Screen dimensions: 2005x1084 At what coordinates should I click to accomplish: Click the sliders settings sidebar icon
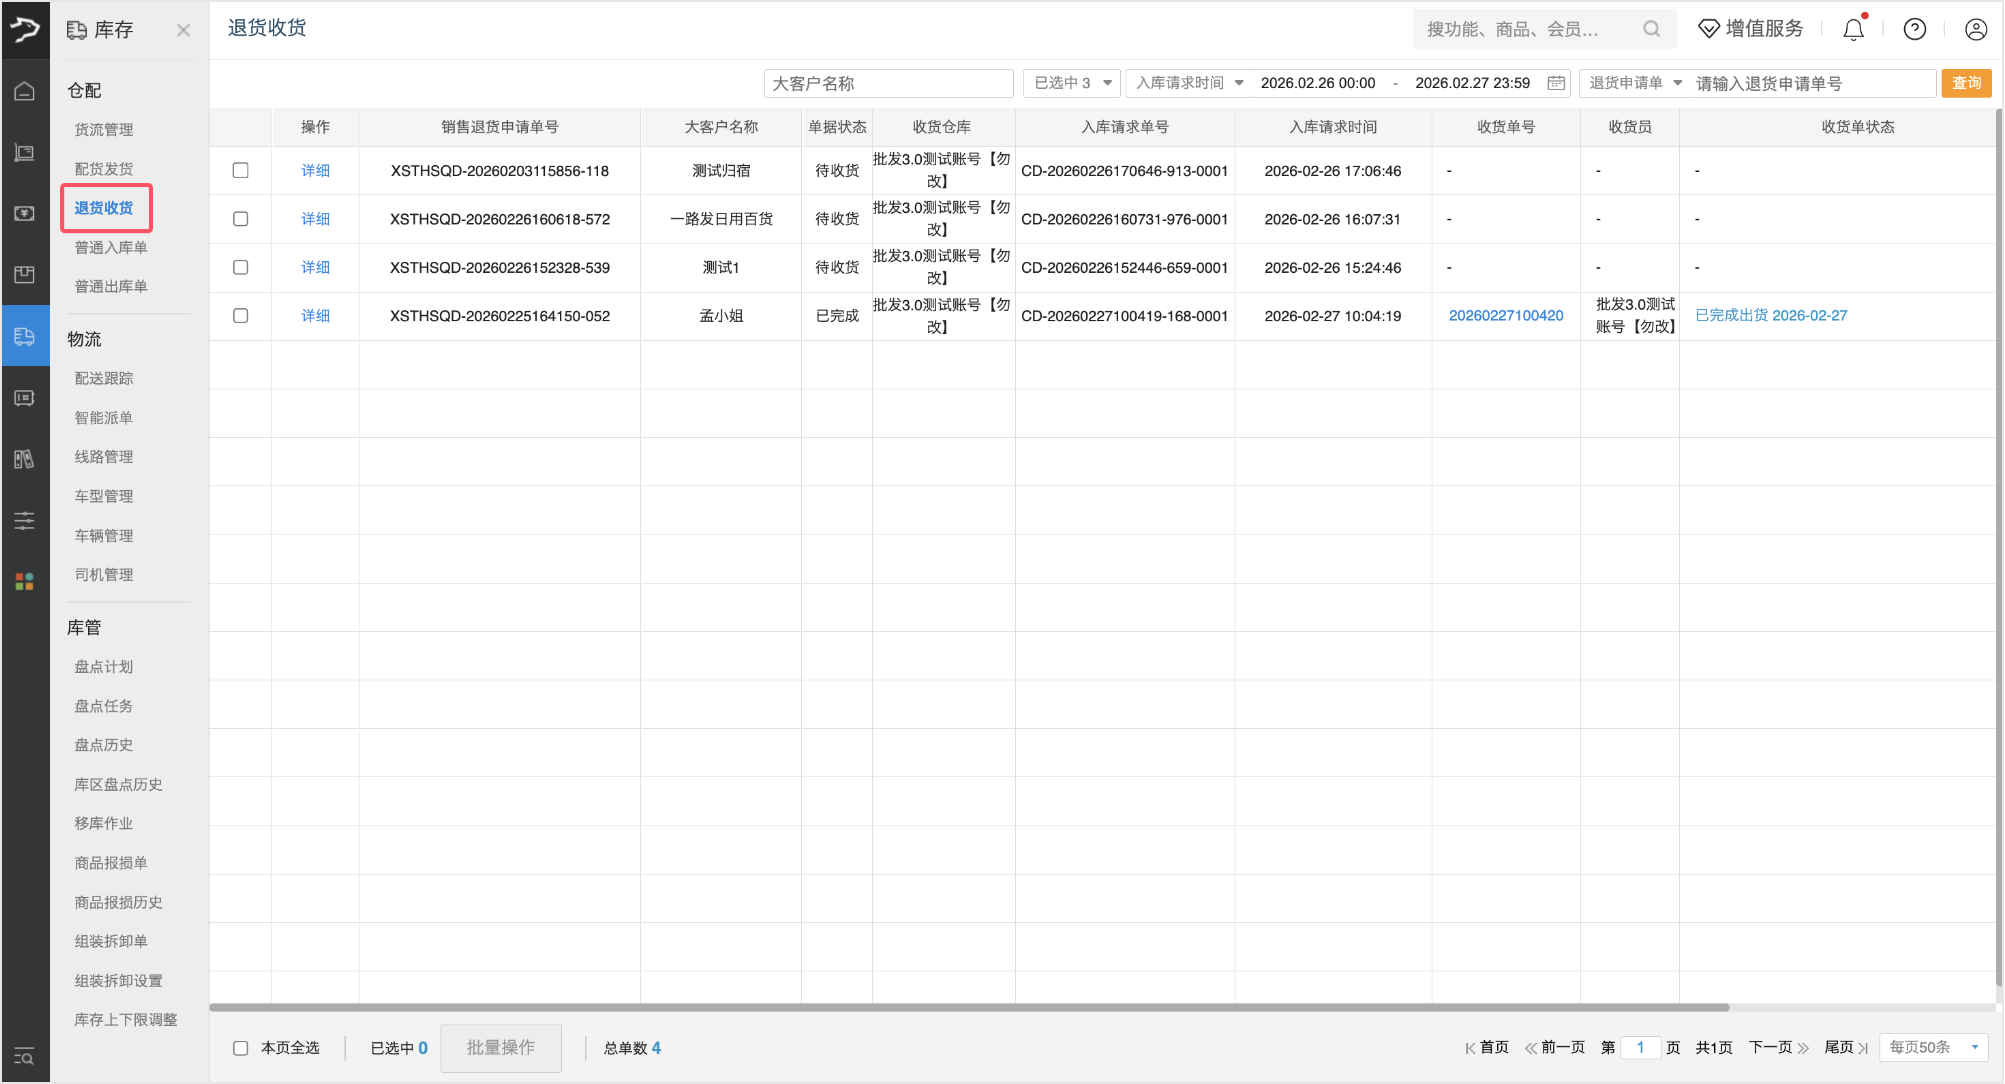(25, 520)
